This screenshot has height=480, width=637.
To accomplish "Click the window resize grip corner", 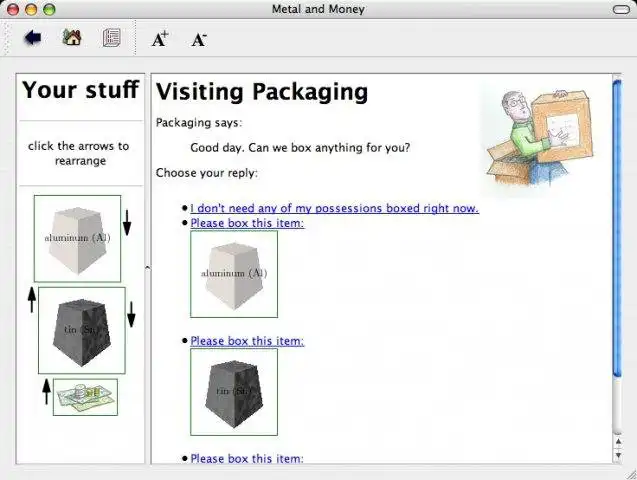I will 631,474.
